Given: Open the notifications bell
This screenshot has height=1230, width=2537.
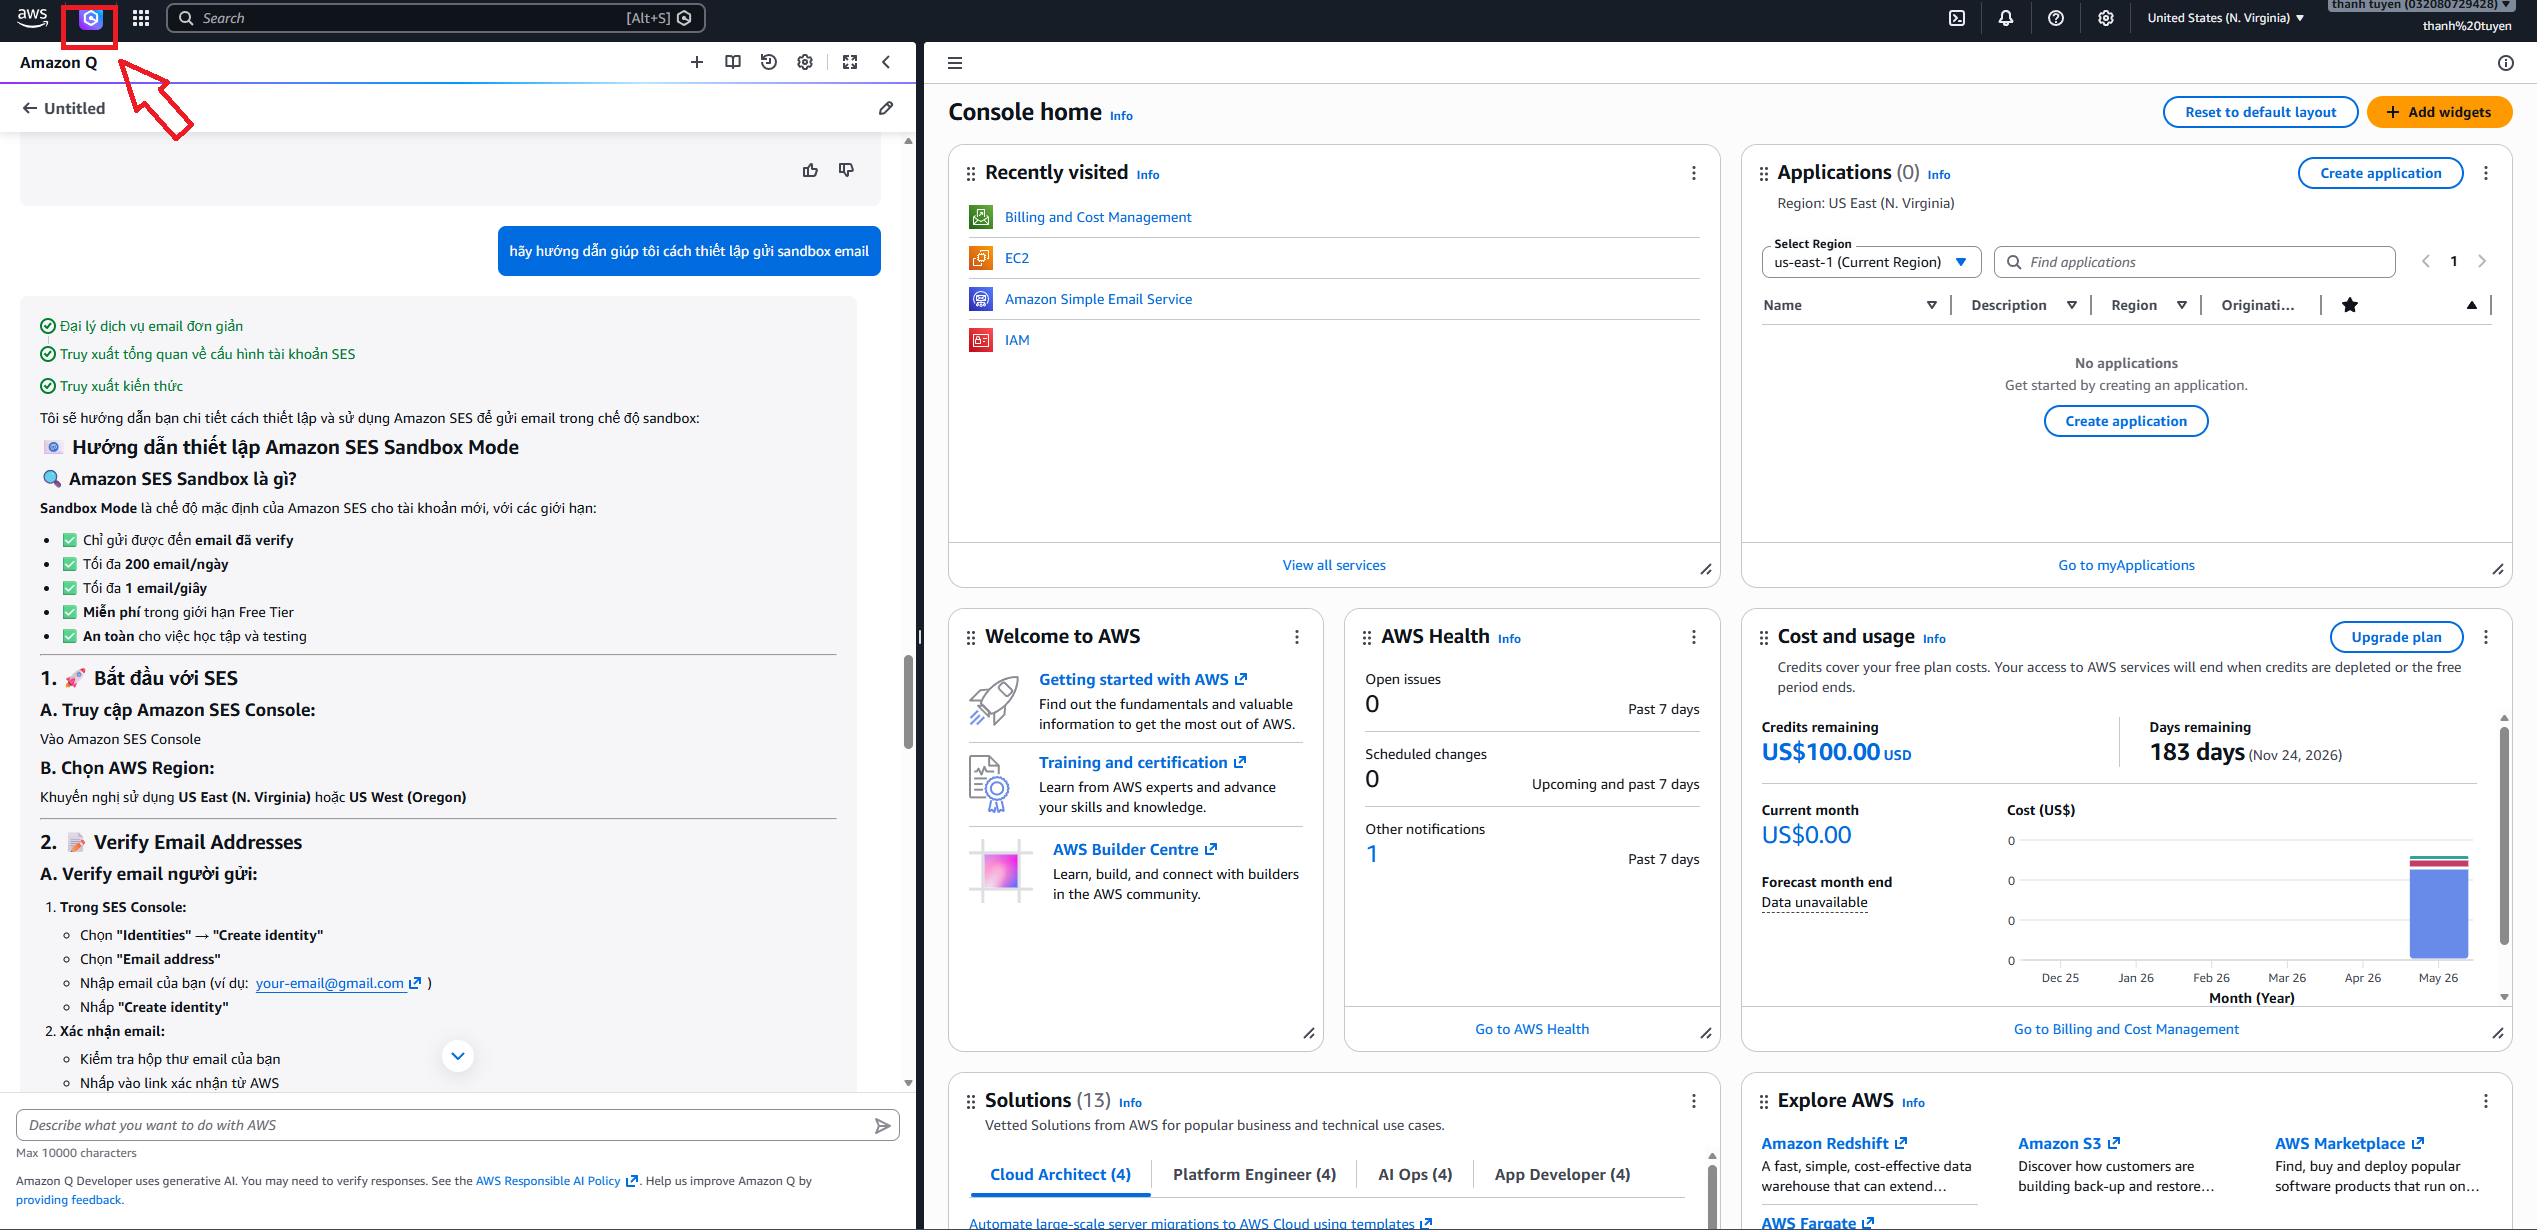Looking at the screenshot, I should click(2006, 18).
